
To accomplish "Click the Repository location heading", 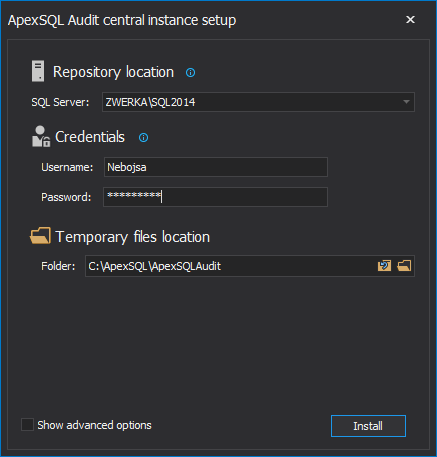I will 113,72.
